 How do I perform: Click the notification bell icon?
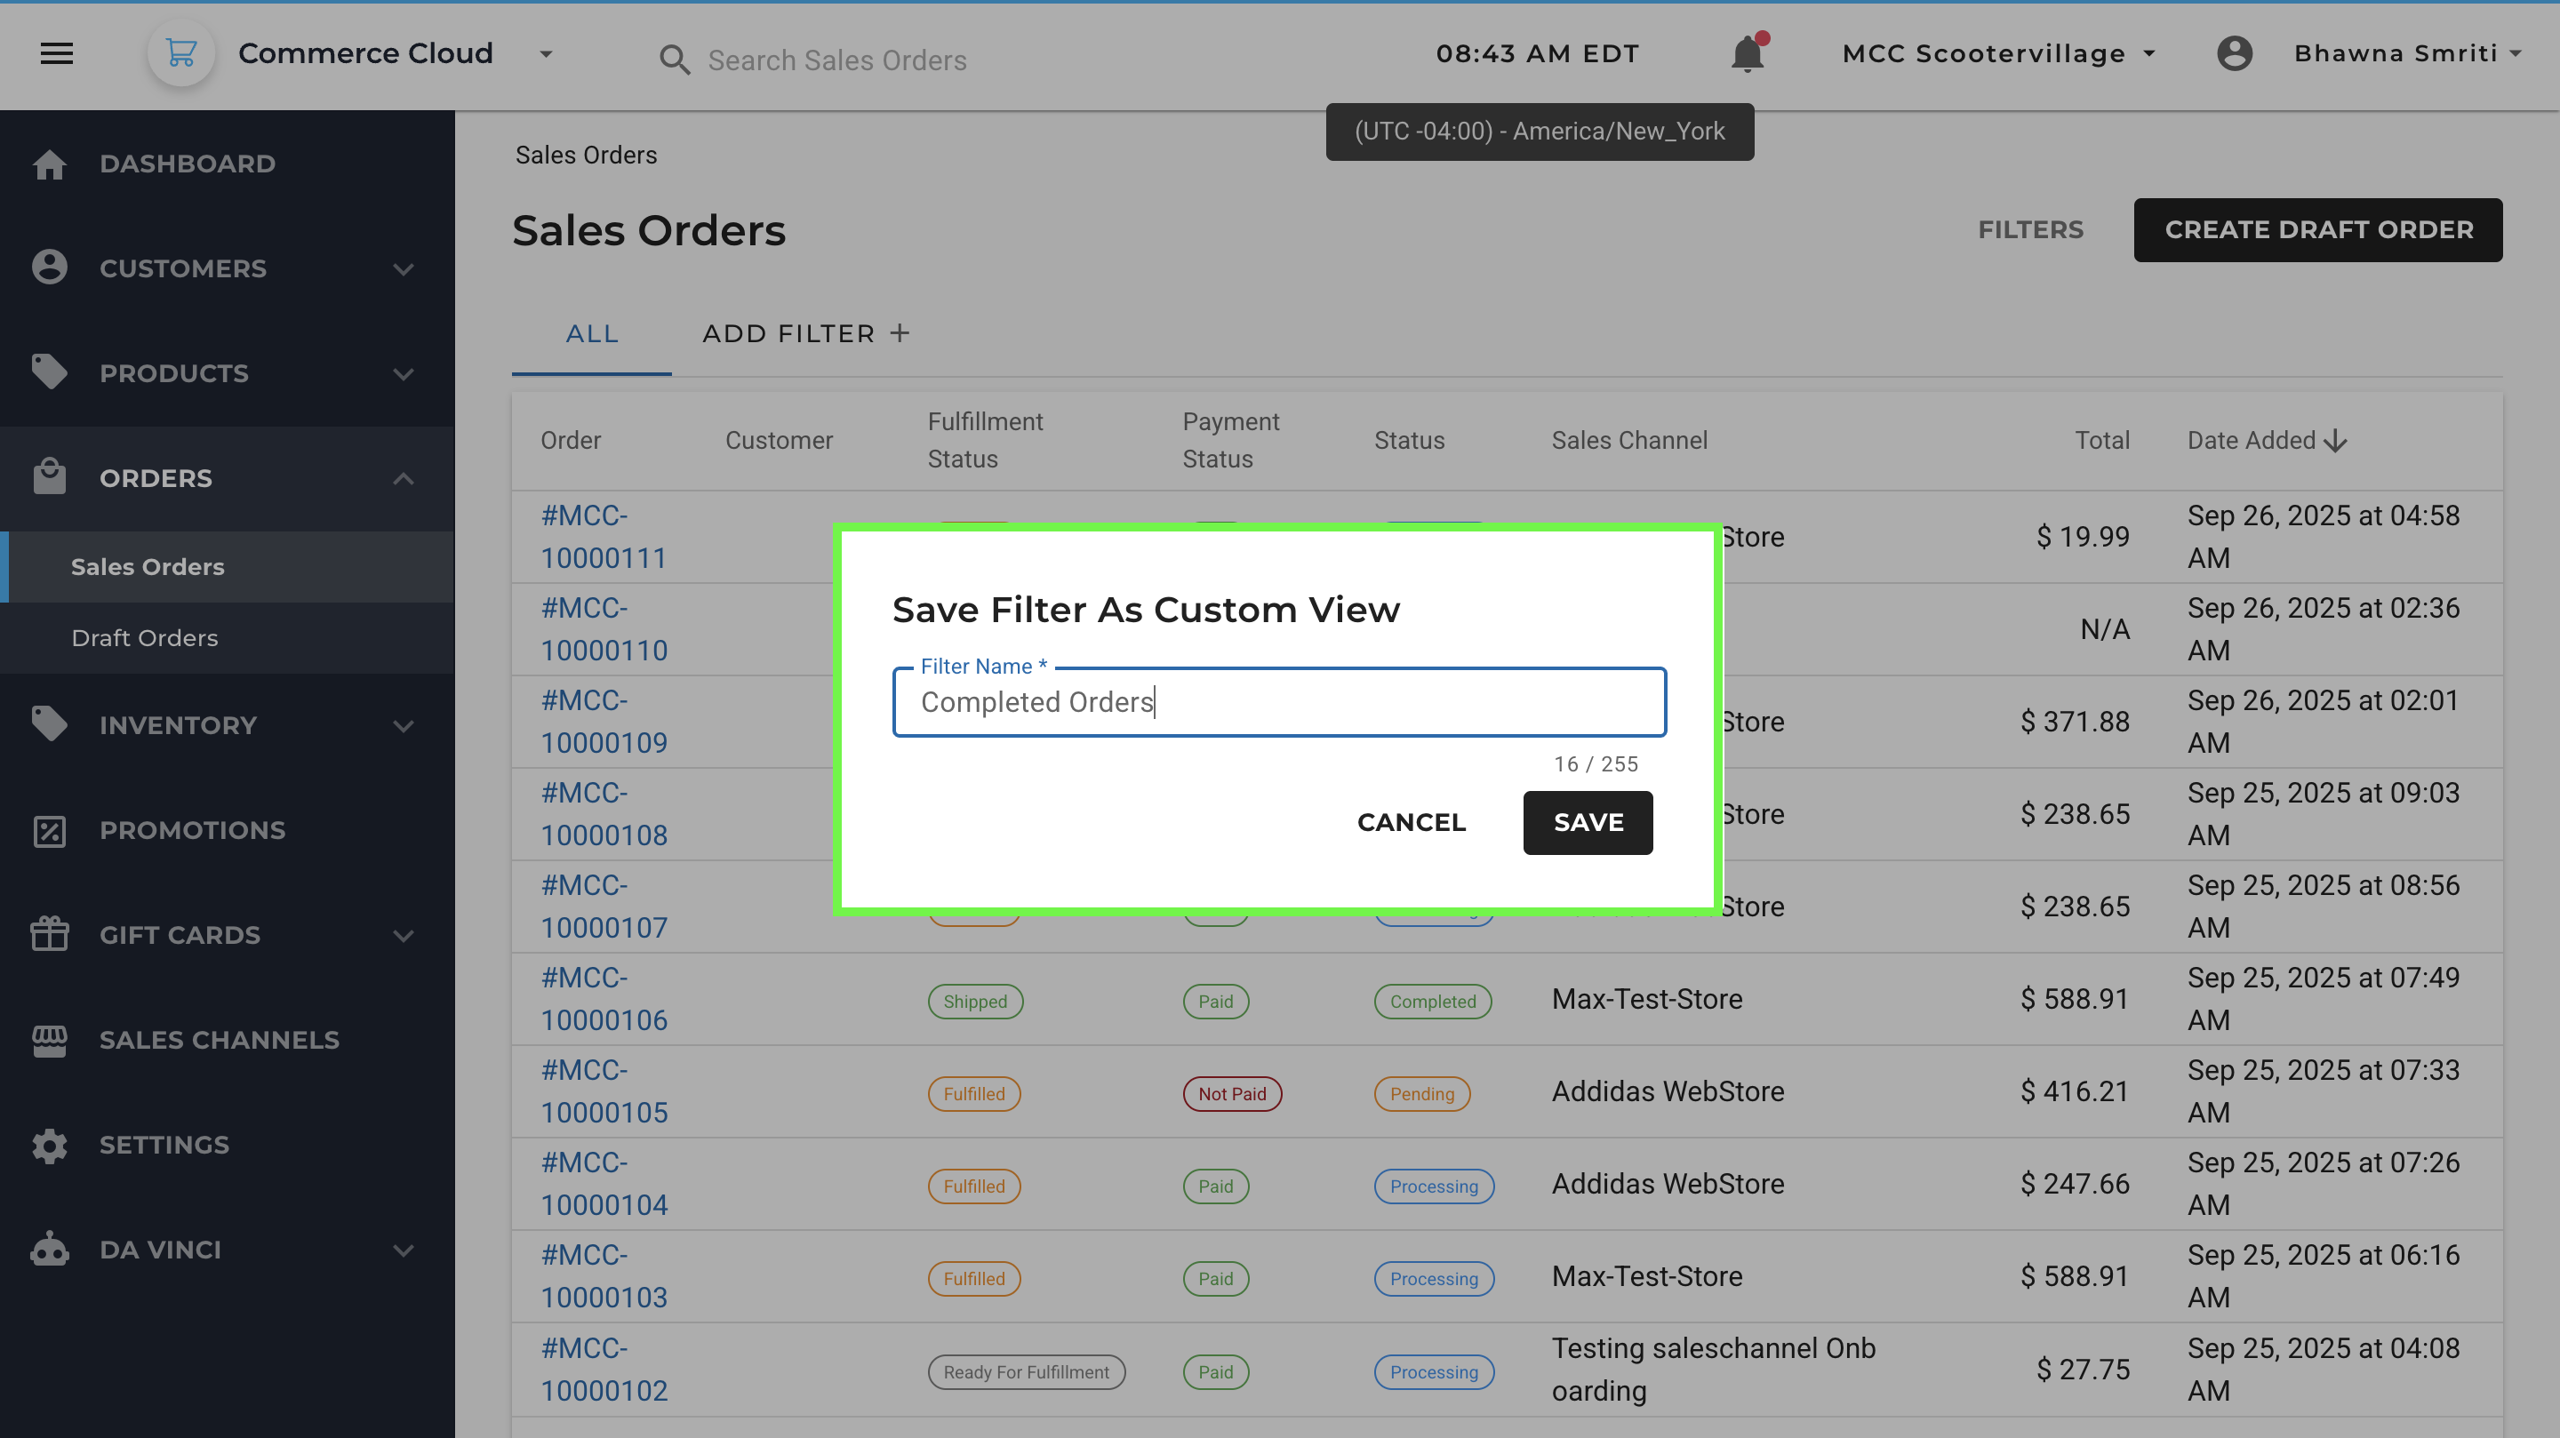click(x=1747, y=54)
